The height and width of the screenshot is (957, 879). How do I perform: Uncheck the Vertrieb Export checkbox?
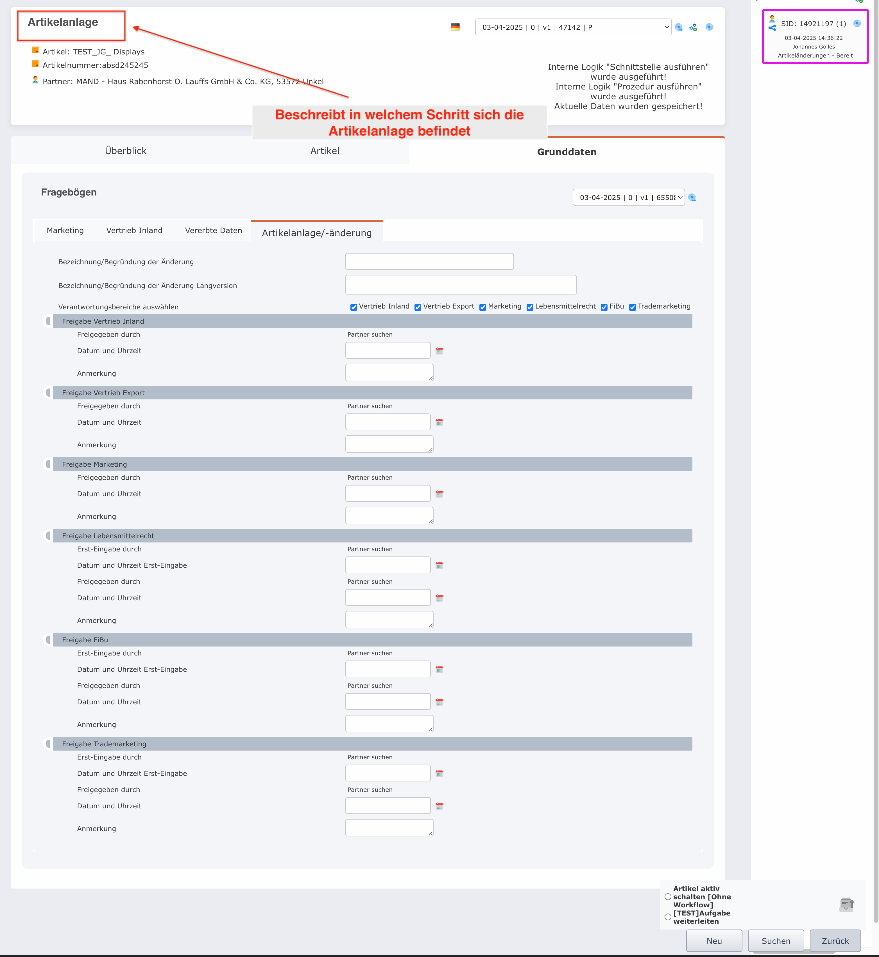(x=418, y=307)
